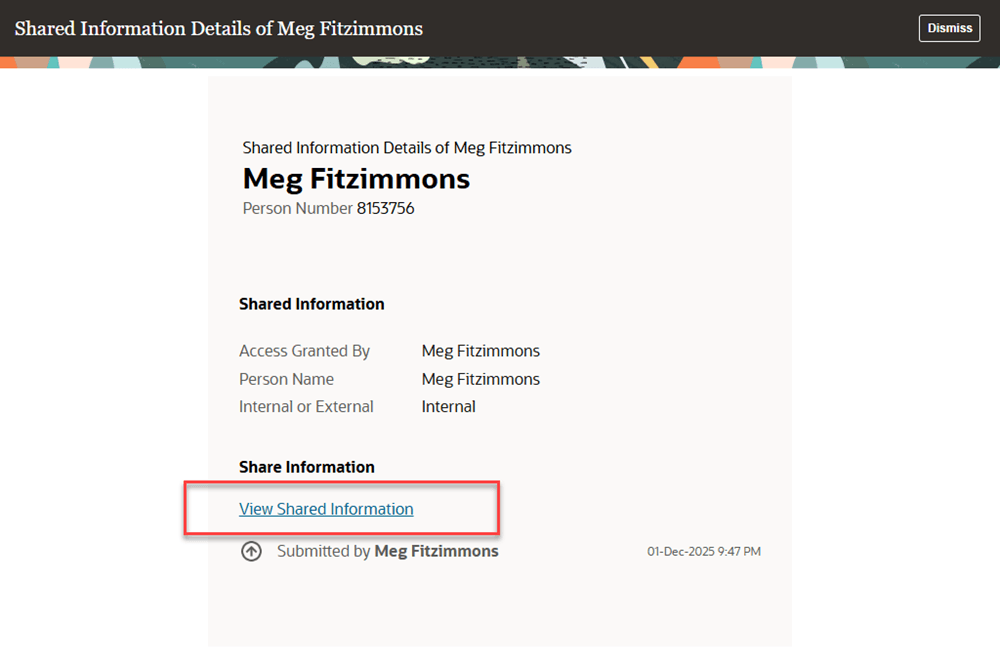Image resolution: width=1000 pixels, height=658 pixels.
Task: Click the Internal or External label
Action: click(x=306, y=406)
